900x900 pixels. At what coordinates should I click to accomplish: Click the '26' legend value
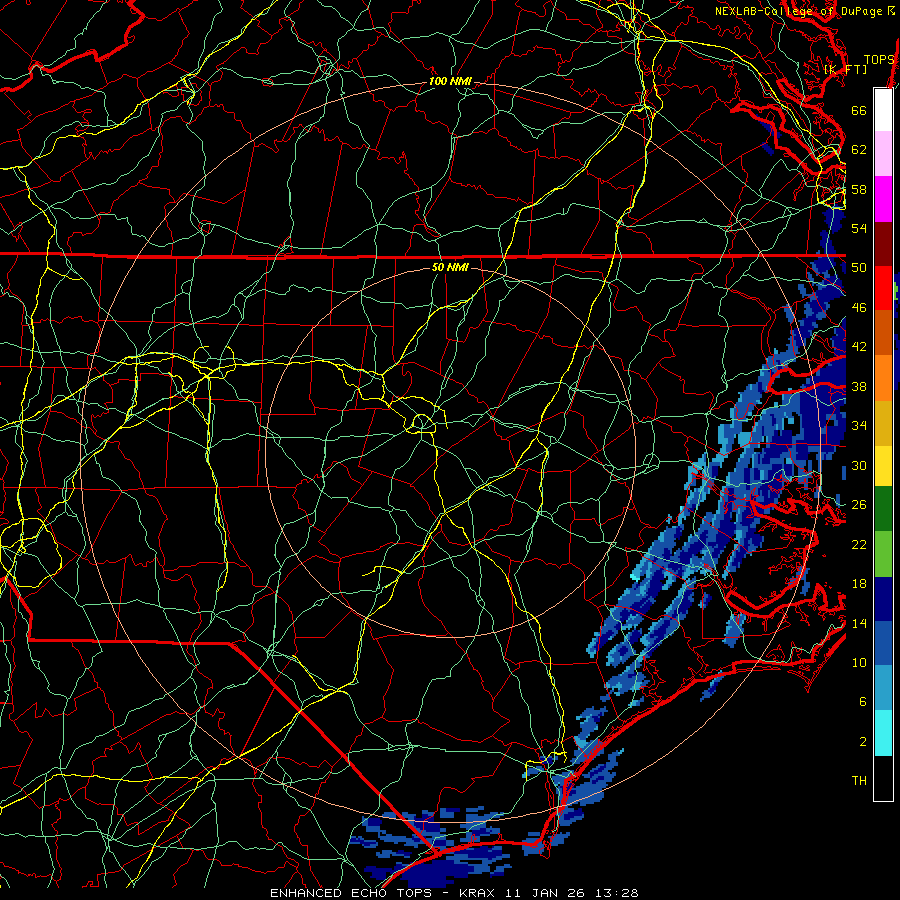[x=859, y=505]
